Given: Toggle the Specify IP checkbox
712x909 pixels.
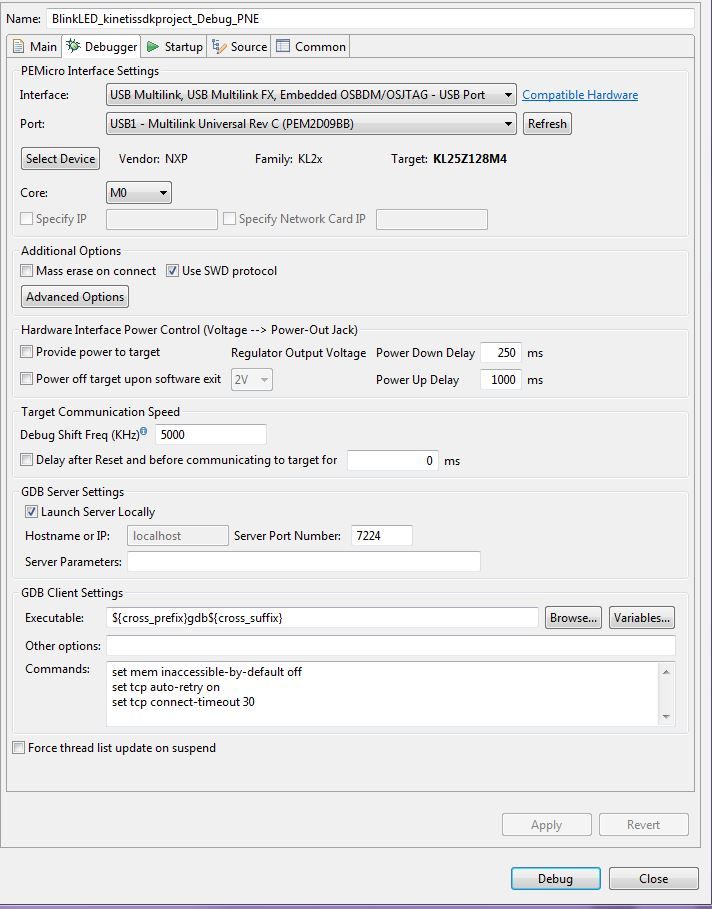Looking at the screenshot, I should [27, 219].
